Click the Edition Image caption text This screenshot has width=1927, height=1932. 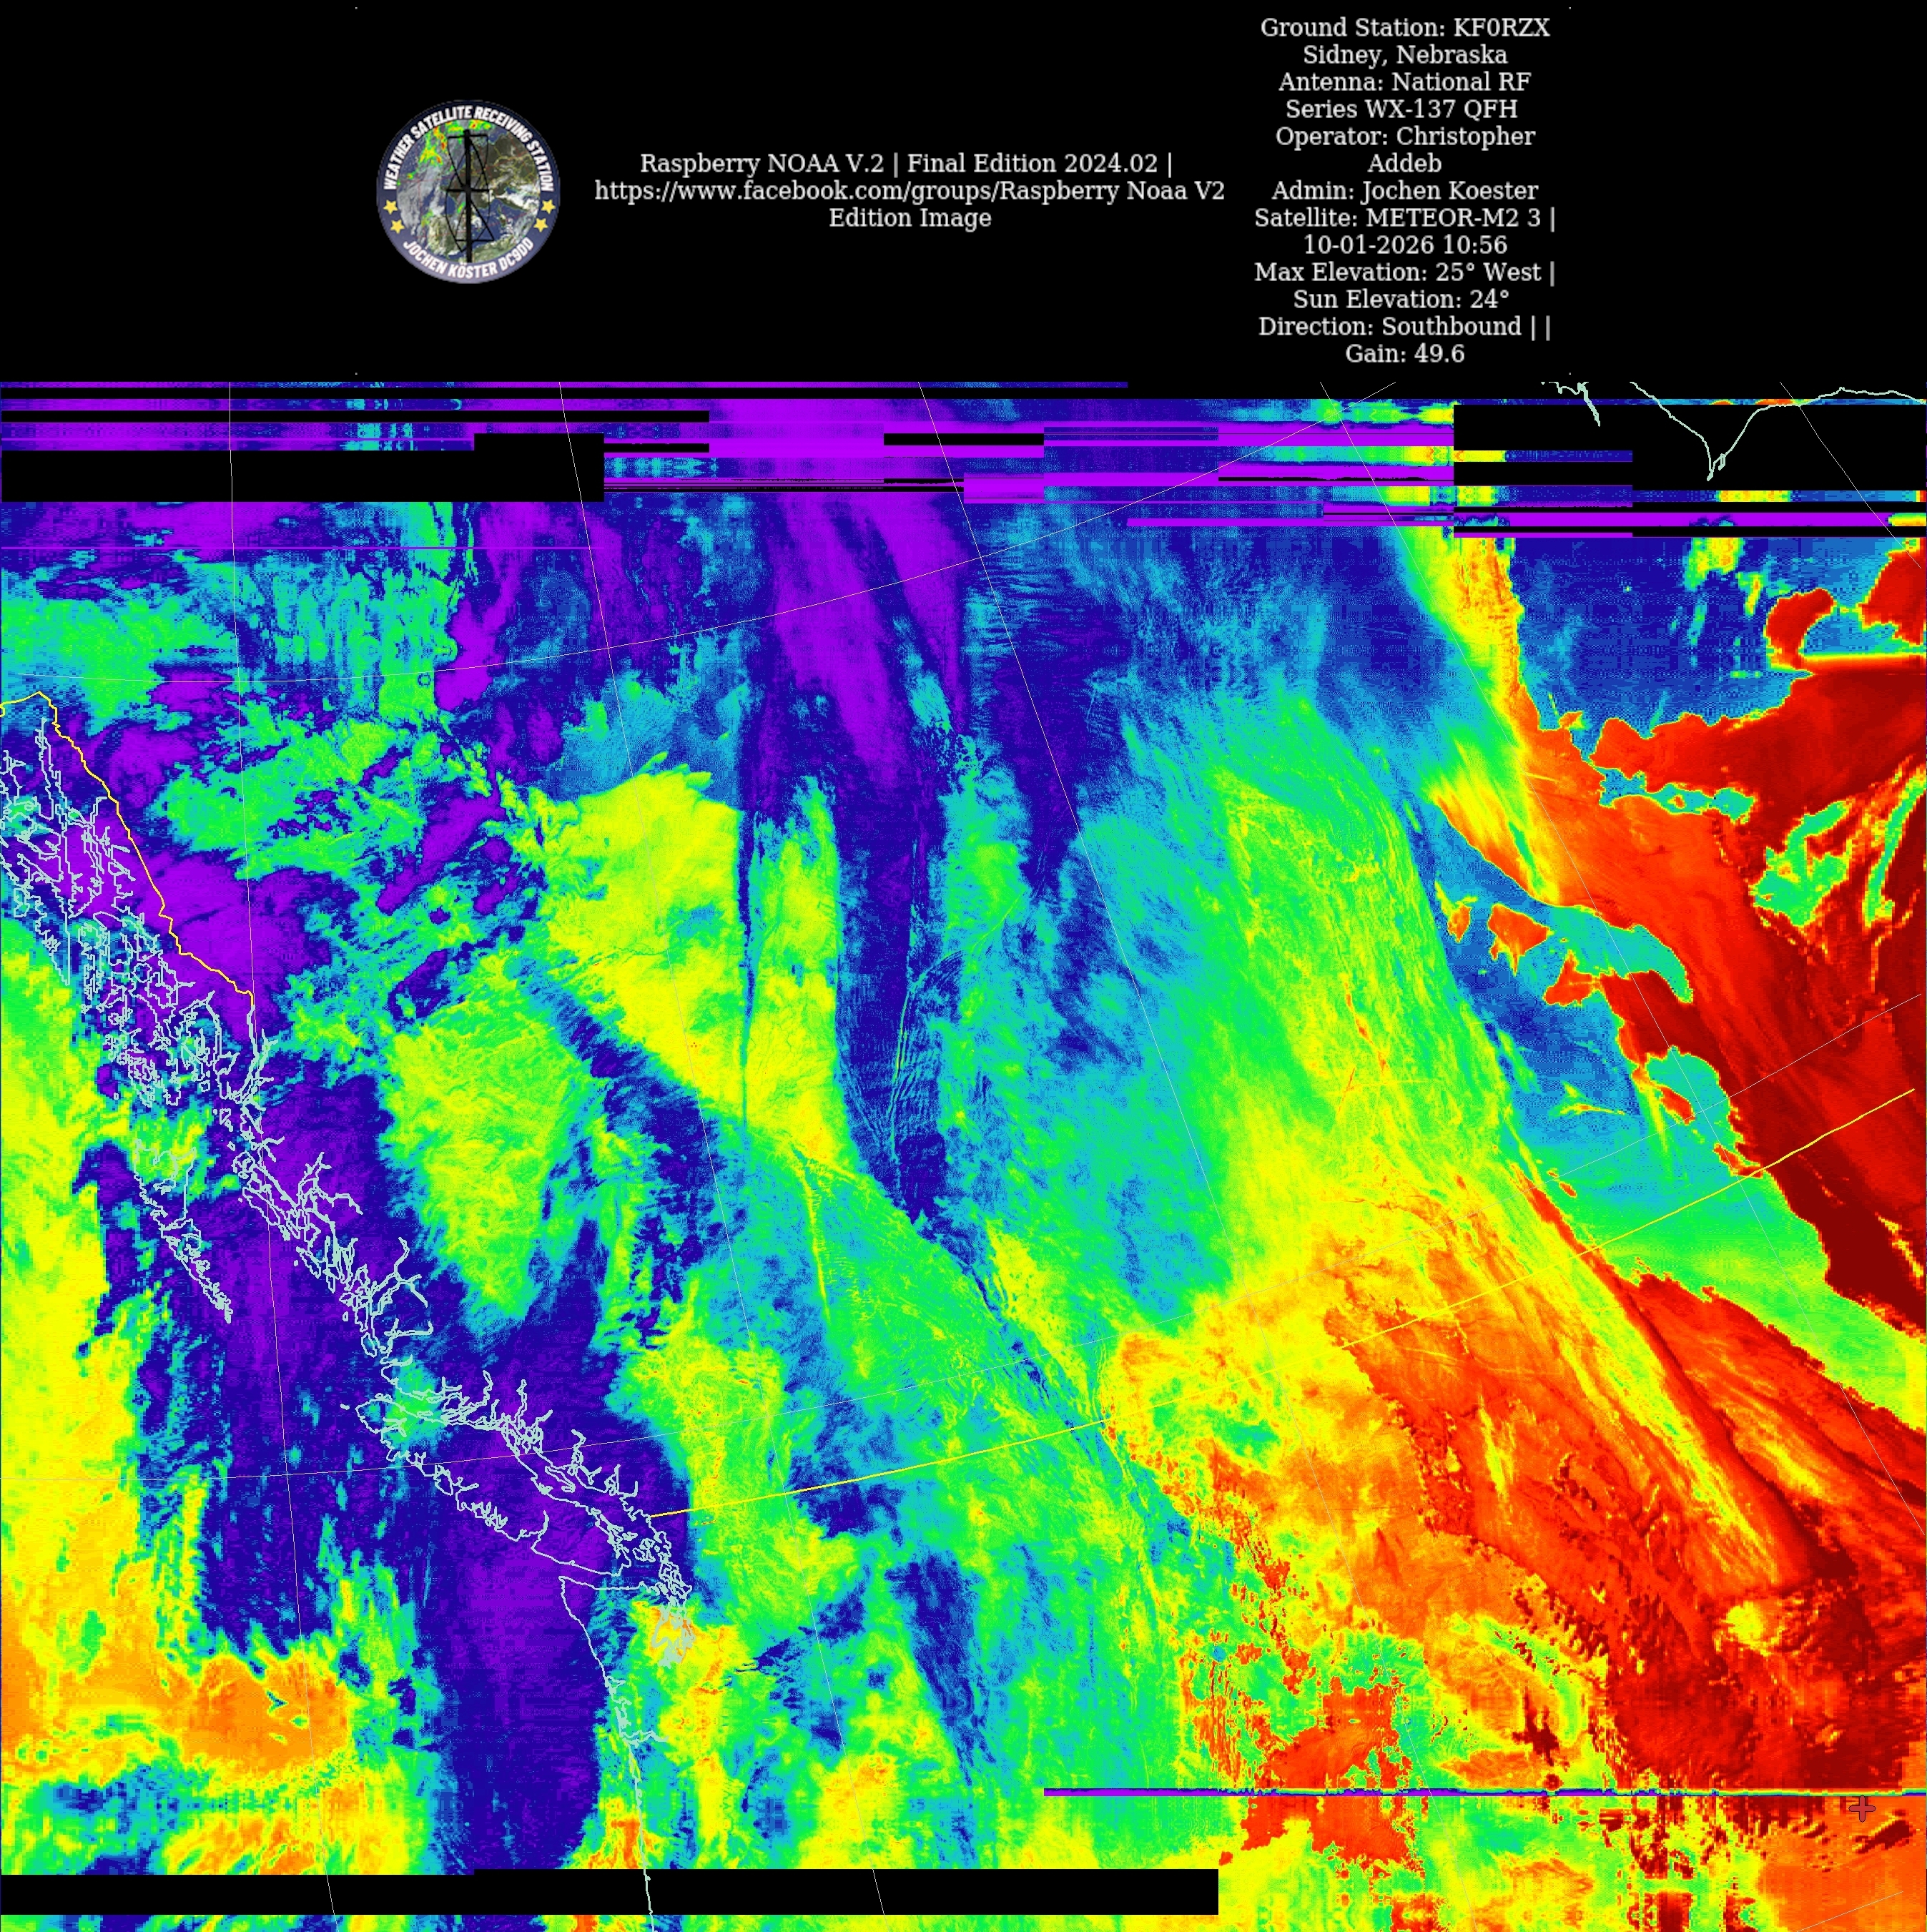[x=909, y=218]
